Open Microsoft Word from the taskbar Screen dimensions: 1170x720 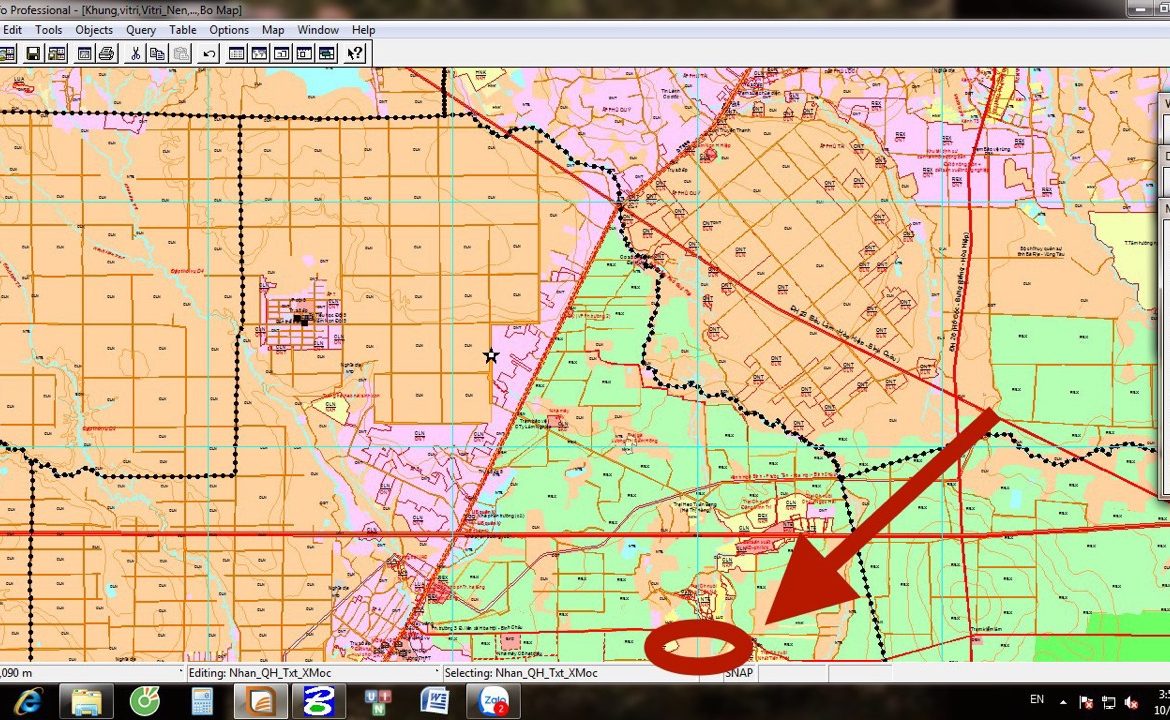[x=435, y=701]
